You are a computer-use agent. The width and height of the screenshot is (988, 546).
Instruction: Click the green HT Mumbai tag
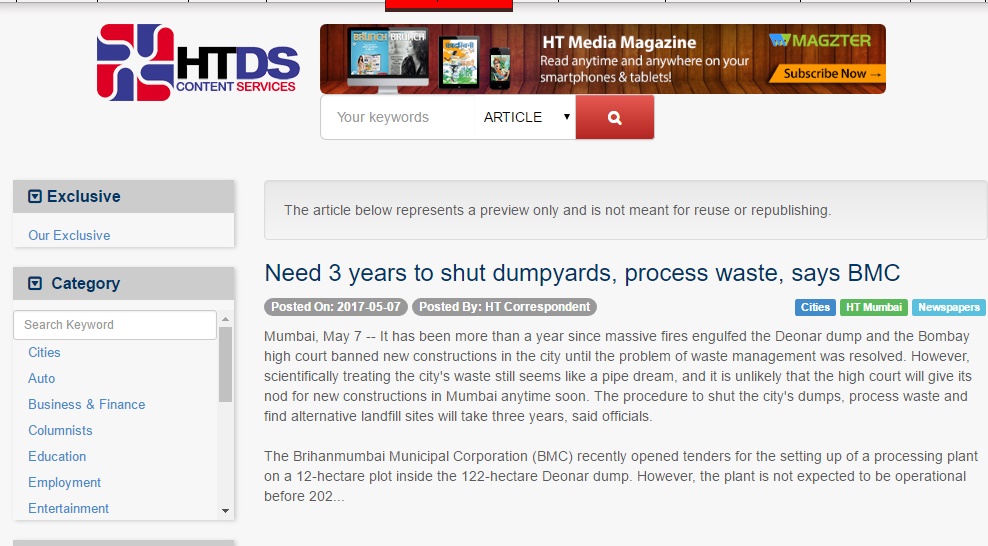click(874, 307)
